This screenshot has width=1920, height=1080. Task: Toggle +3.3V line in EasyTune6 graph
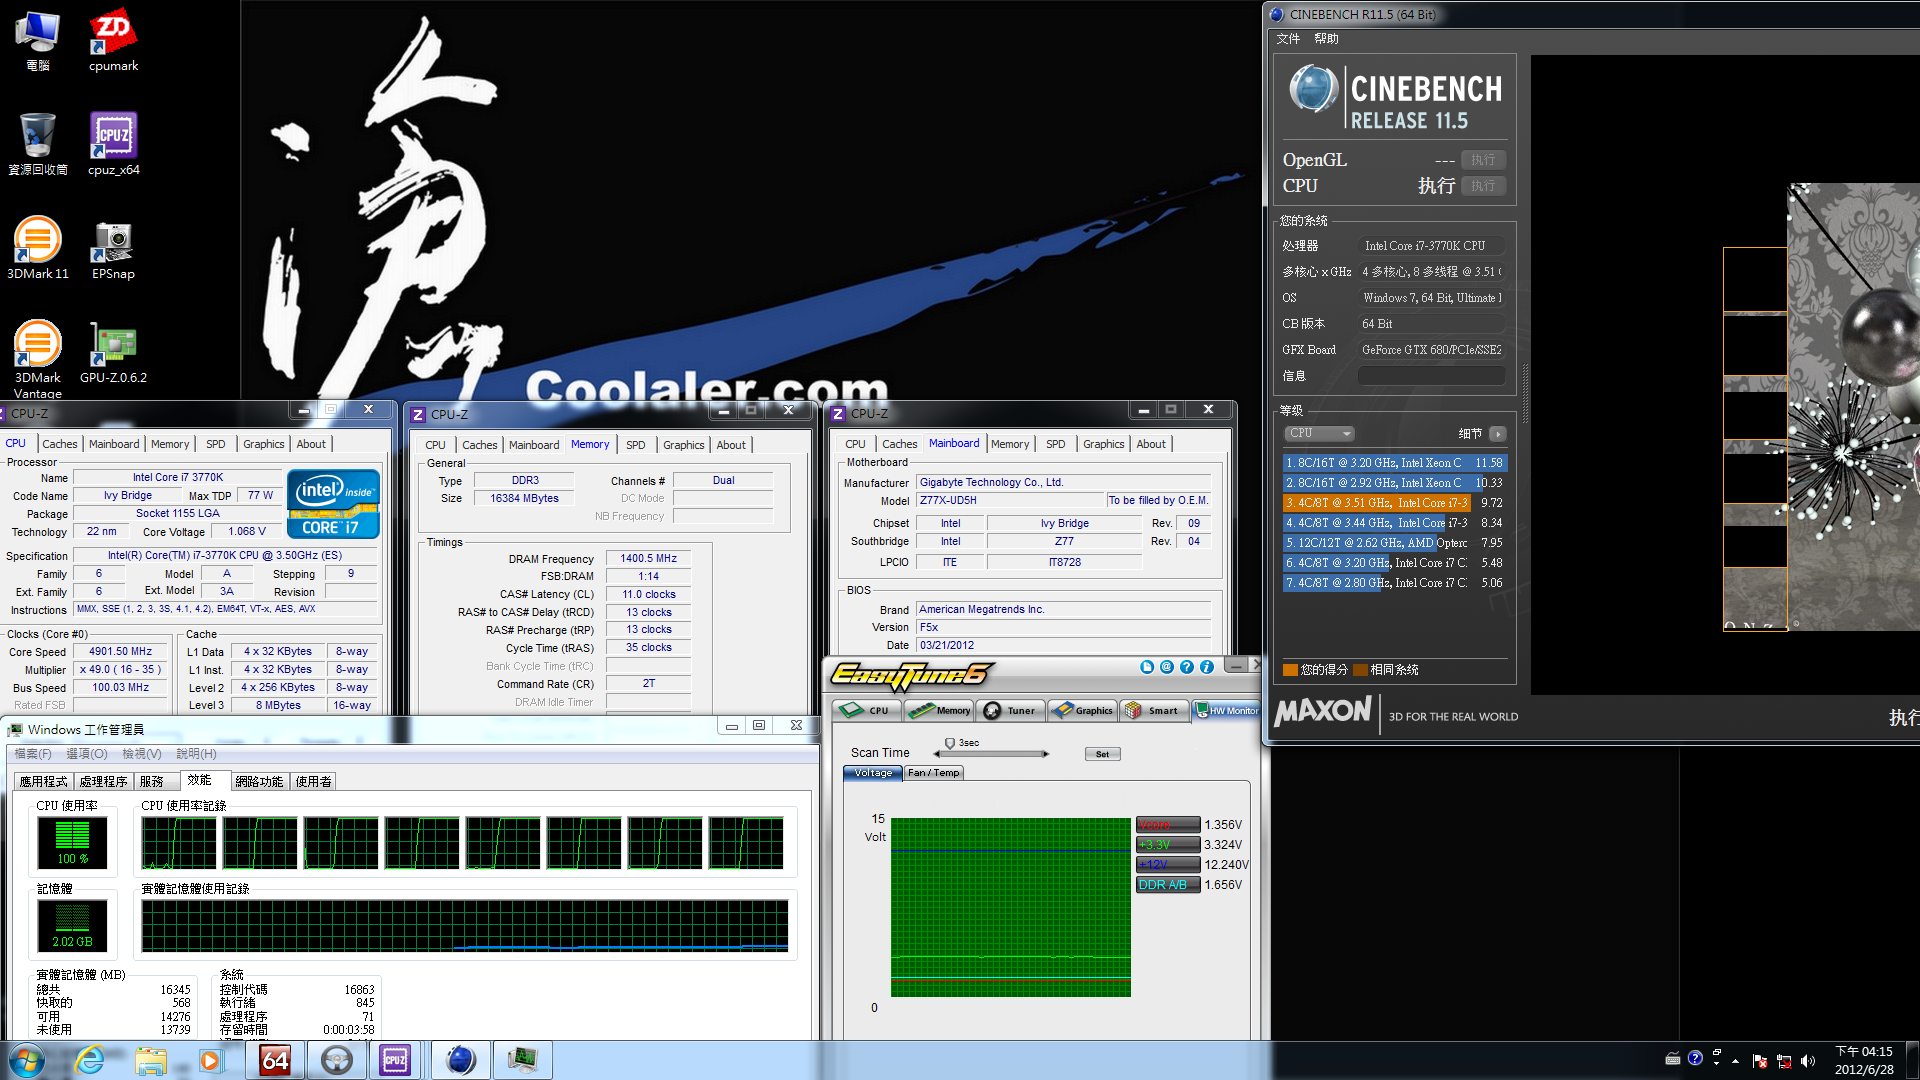[x=1168, y=845]
